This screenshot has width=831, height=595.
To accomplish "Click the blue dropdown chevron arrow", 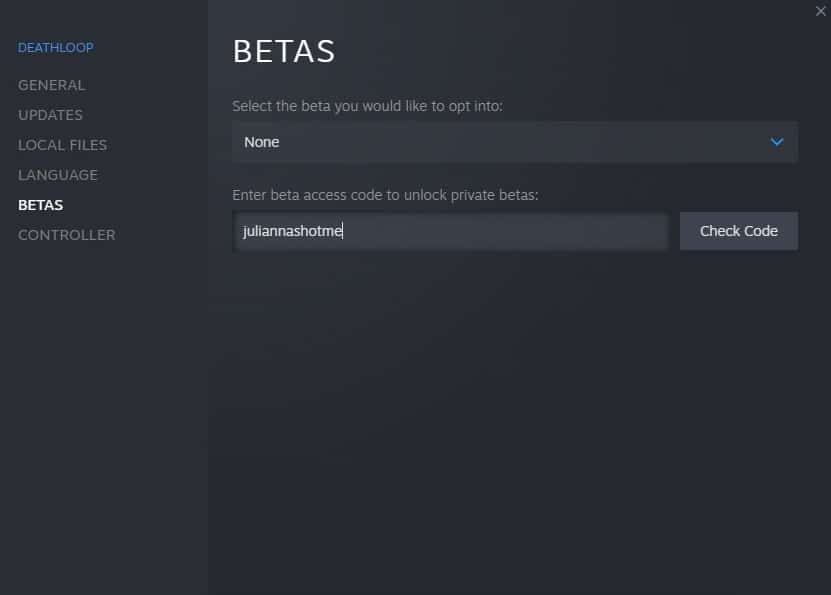I will [x=776, y=142].
